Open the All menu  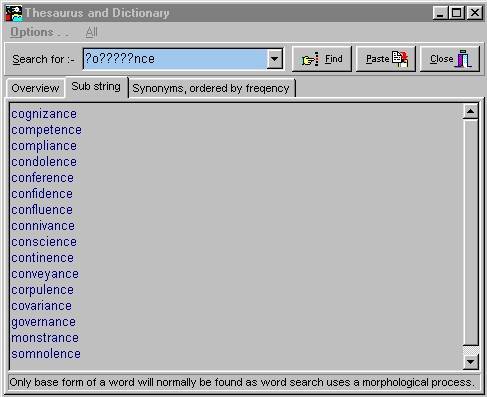tap(91, 32)
